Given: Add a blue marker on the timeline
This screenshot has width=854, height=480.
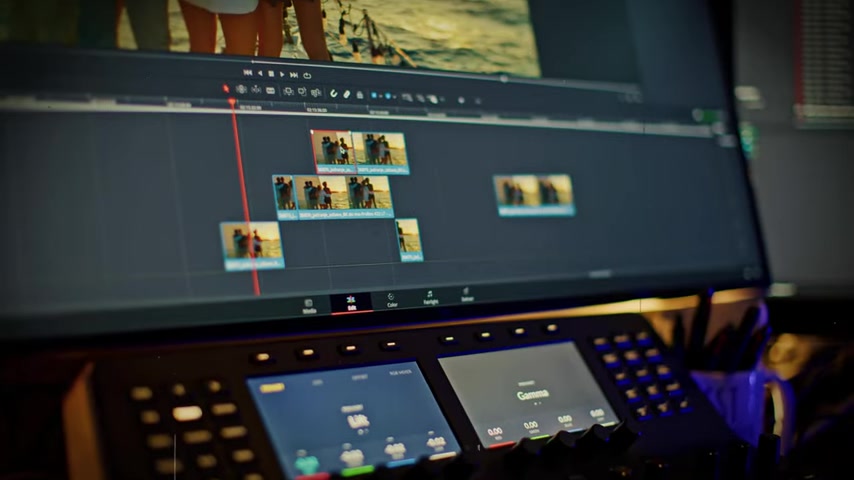Looking at the screenshot, I should [x=388, y=96].
